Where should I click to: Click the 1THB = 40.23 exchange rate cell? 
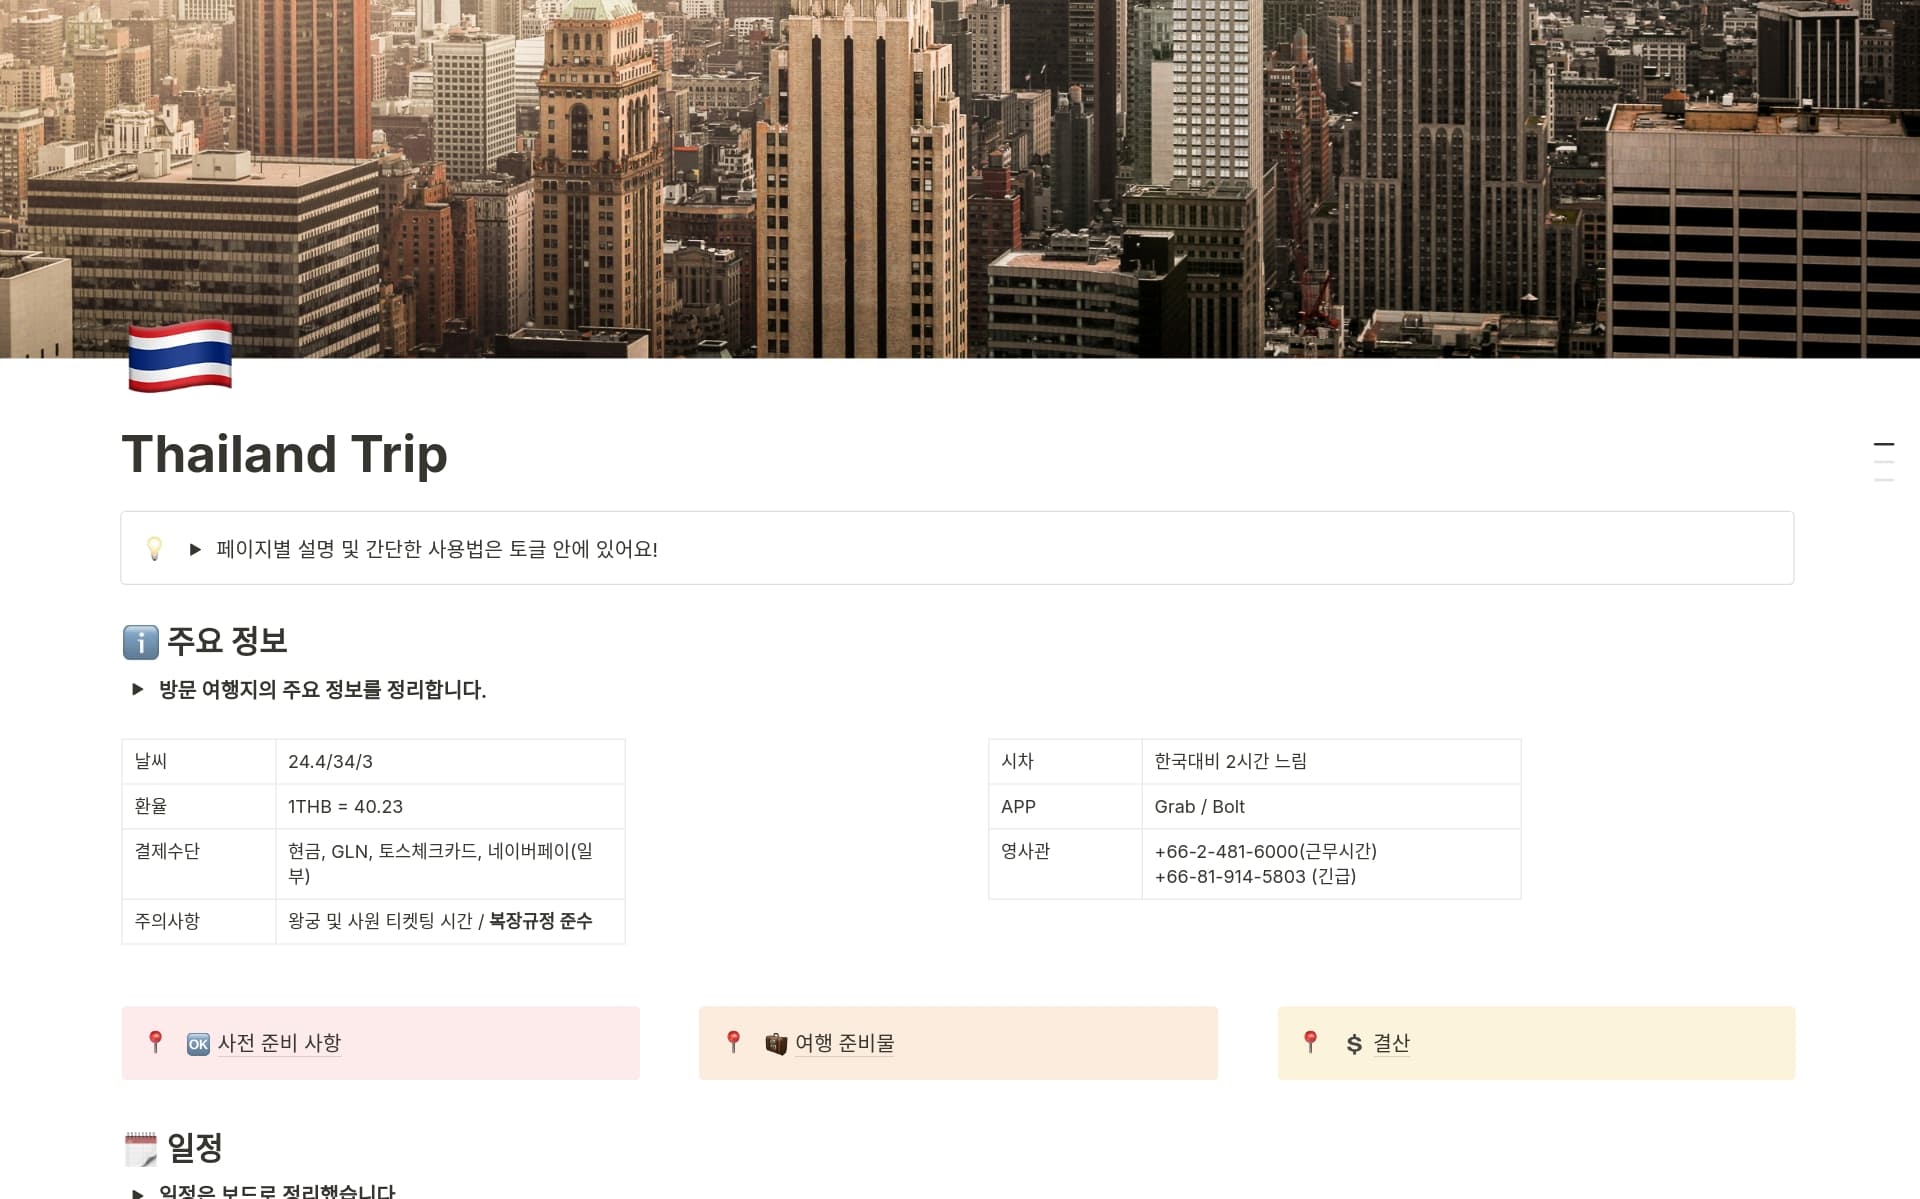pos(449,806)
